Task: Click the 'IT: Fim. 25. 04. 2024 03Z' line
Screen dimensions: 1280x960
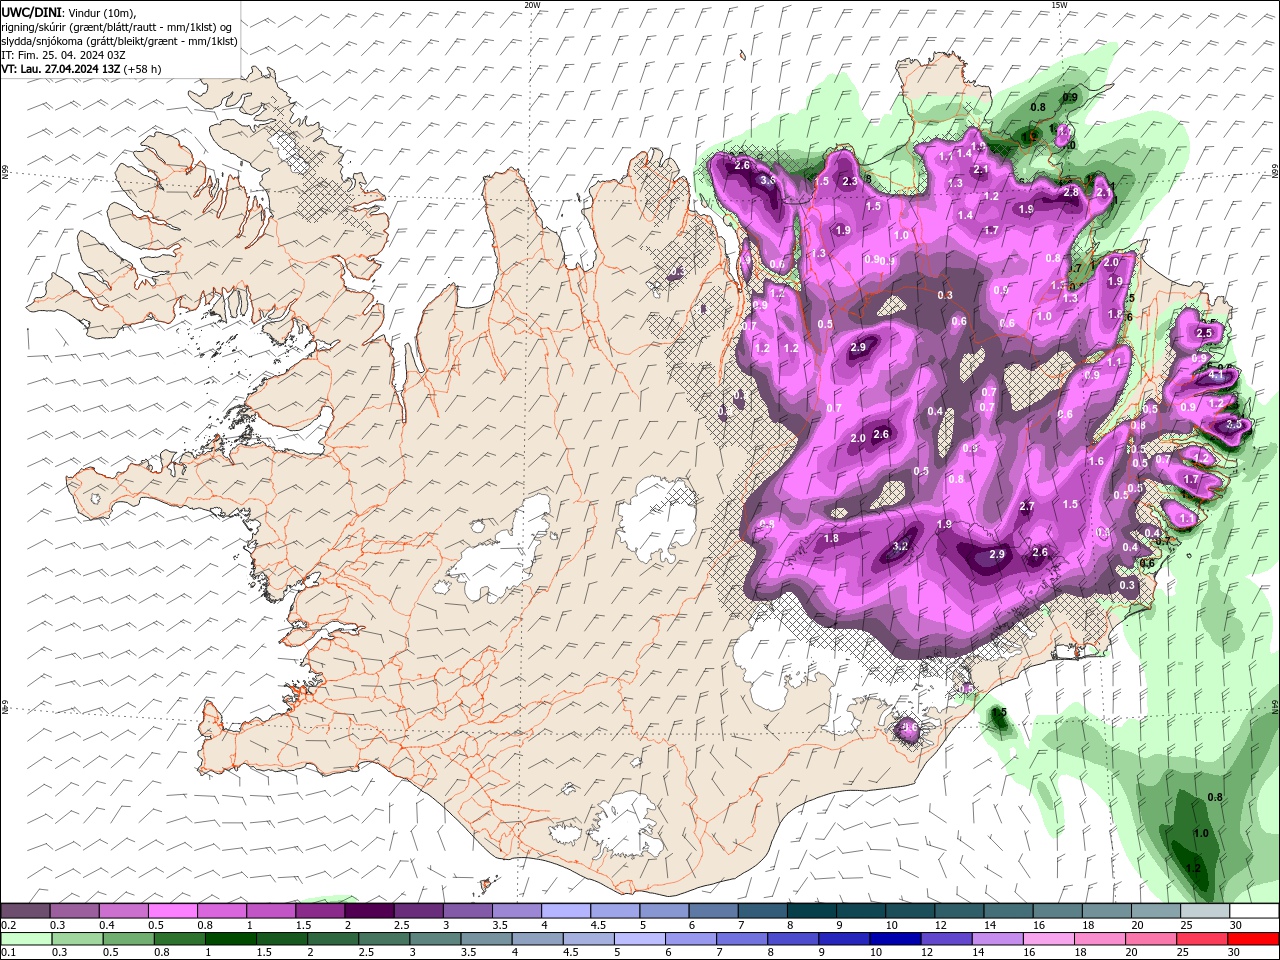Action: [63, 55]
